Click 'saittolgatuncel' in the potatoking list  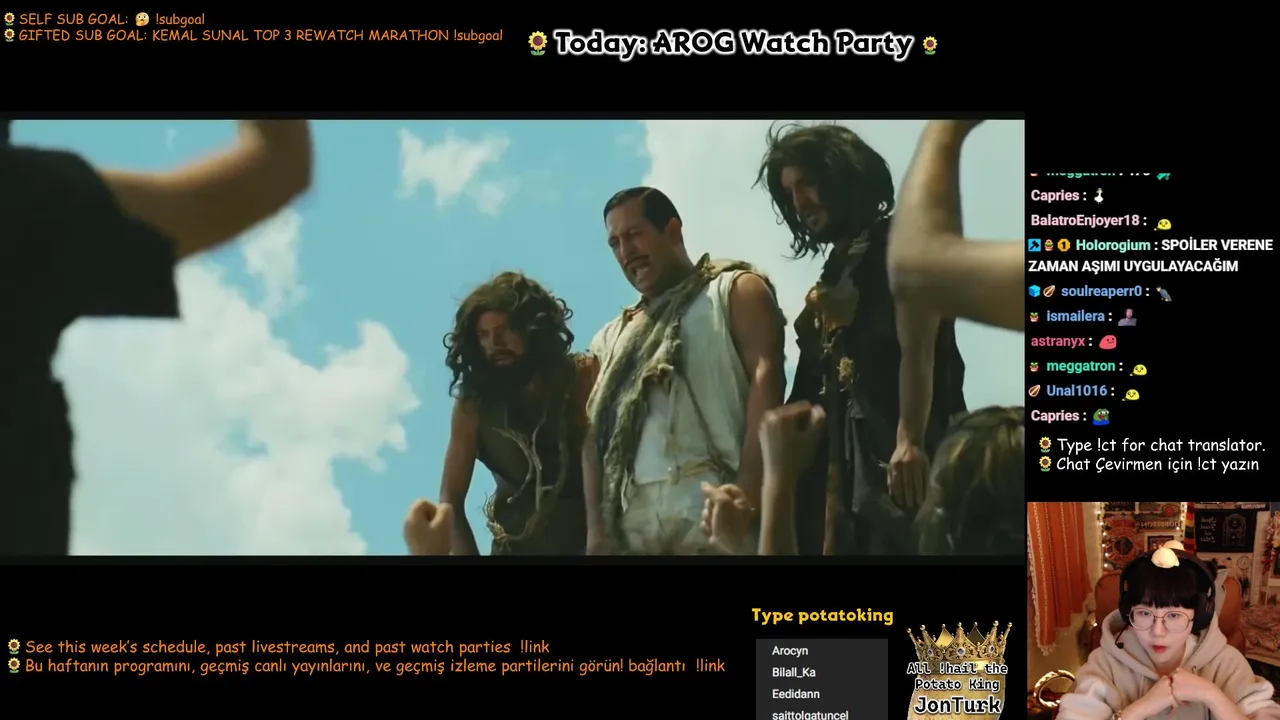pyautogui.click(x=810, y=714)
